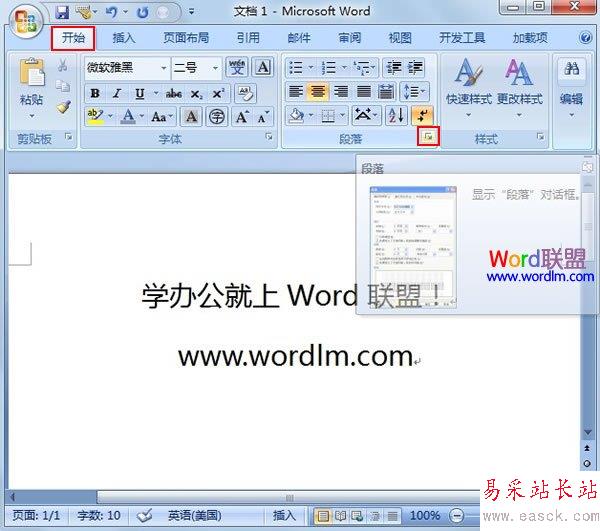This screenshot has height=531, width=600.
Task: Cut selection with the scissors icon
Action: tap(62, 65)
